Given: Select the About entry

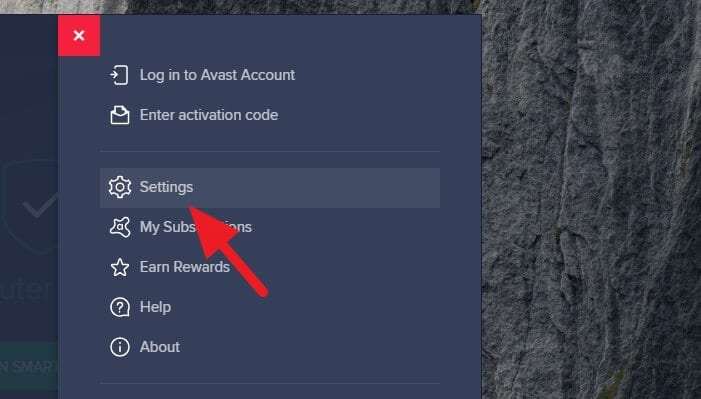Looking at the screenshot, I should pyautogui.click(x=160, y=347).
